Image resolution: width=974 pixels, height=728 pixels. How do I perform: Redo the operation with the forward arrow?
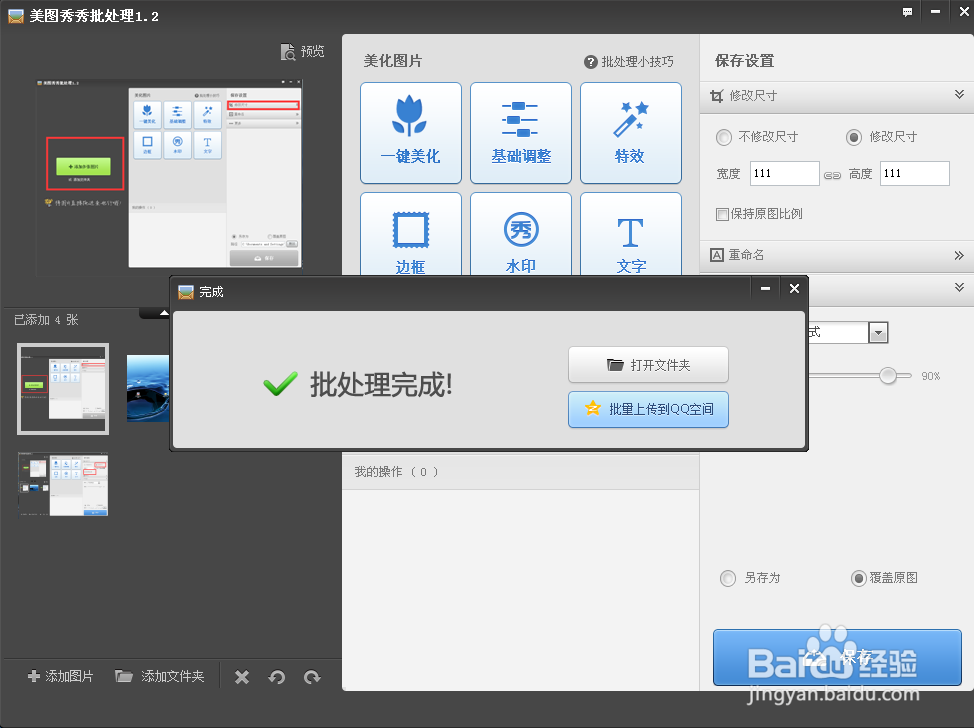click(312, 677)
